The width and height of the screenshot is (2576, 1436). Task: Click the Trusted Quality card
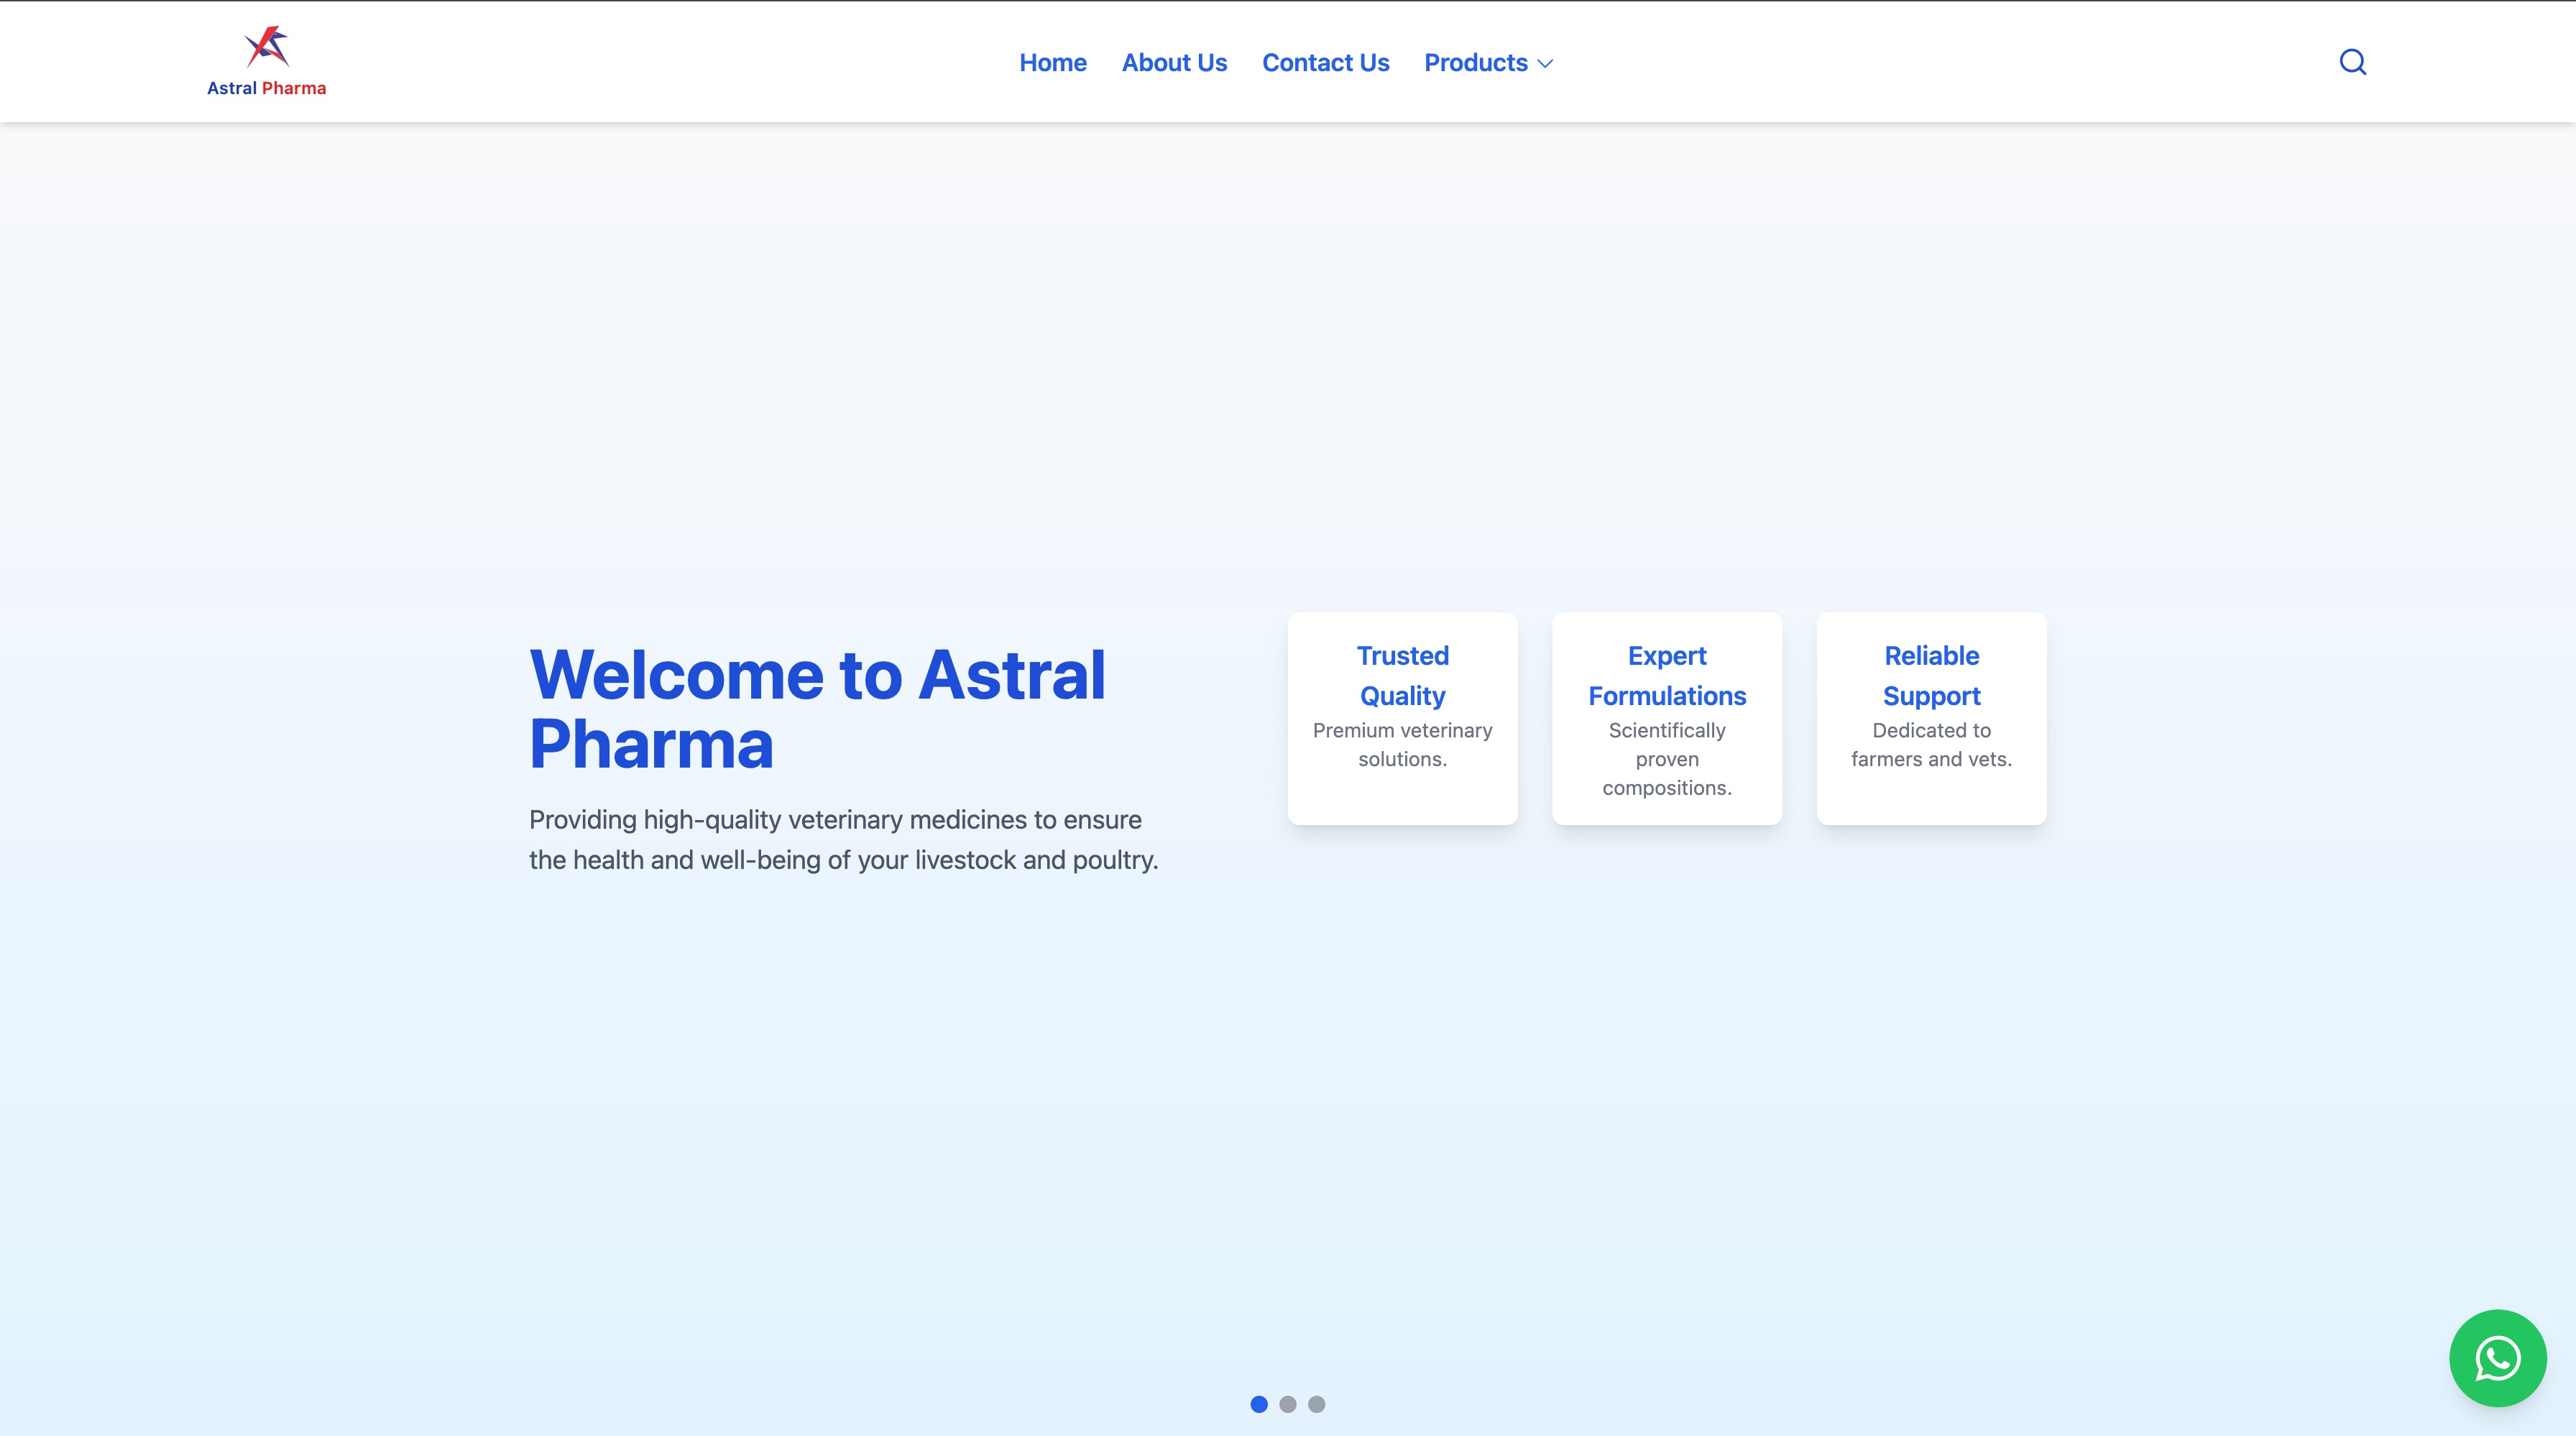(x=1402, y=718)
